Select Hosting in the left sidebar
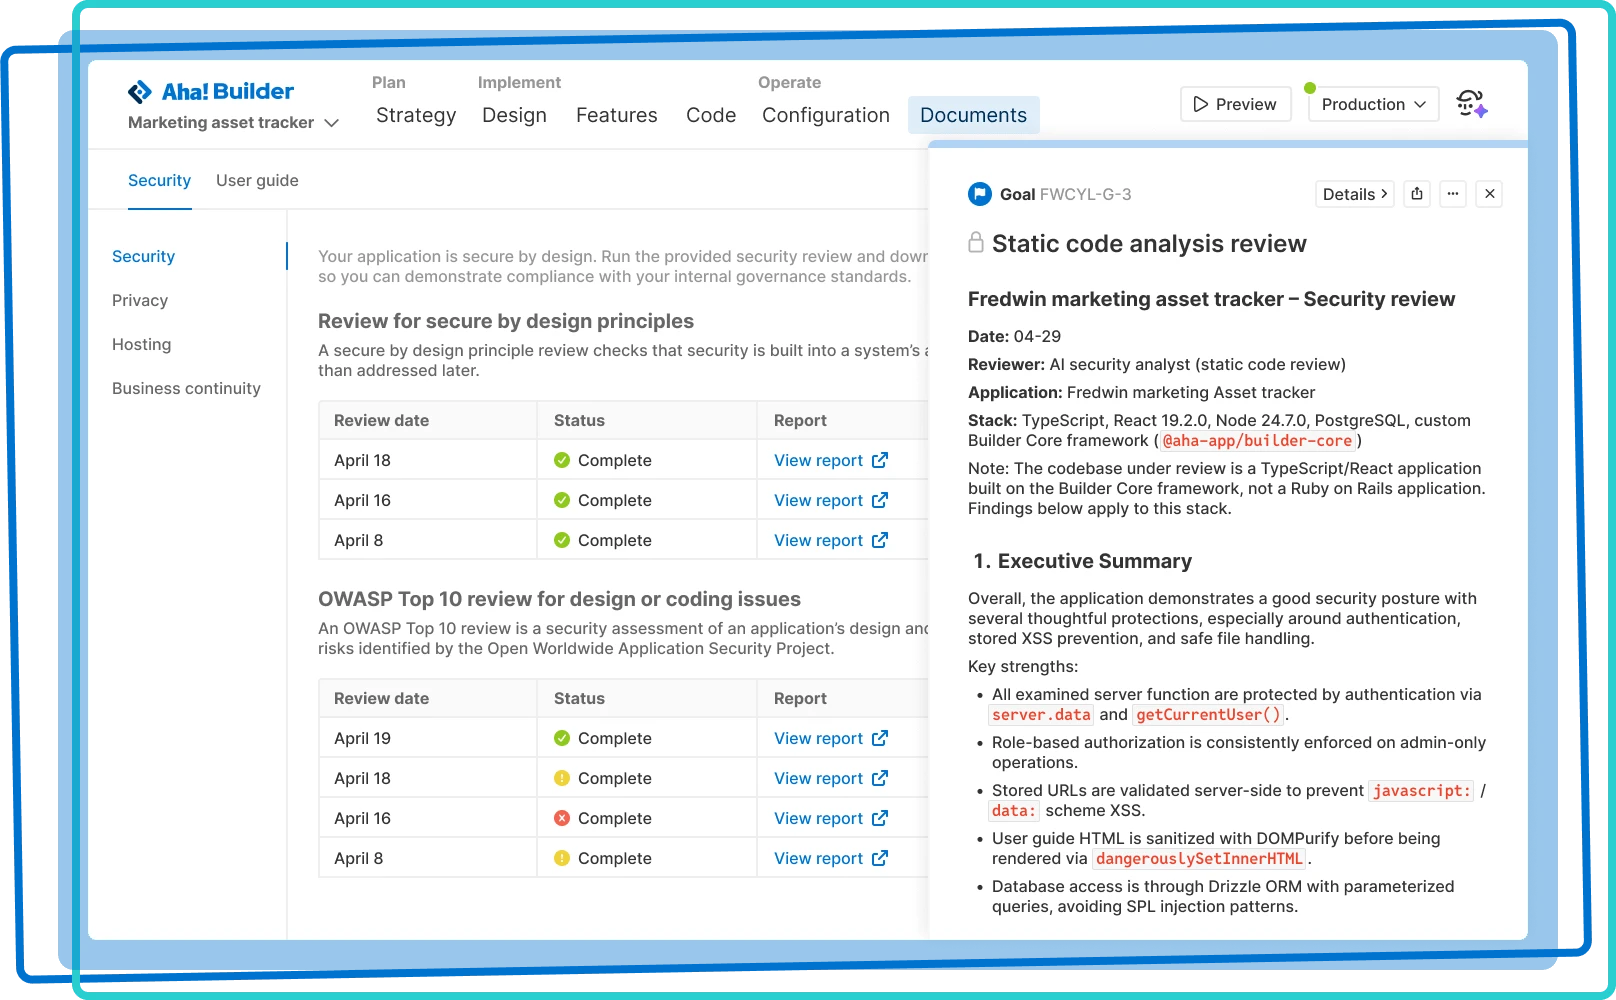The width and height of the screenshot is (1616, 1000). (x=141, y=344)
